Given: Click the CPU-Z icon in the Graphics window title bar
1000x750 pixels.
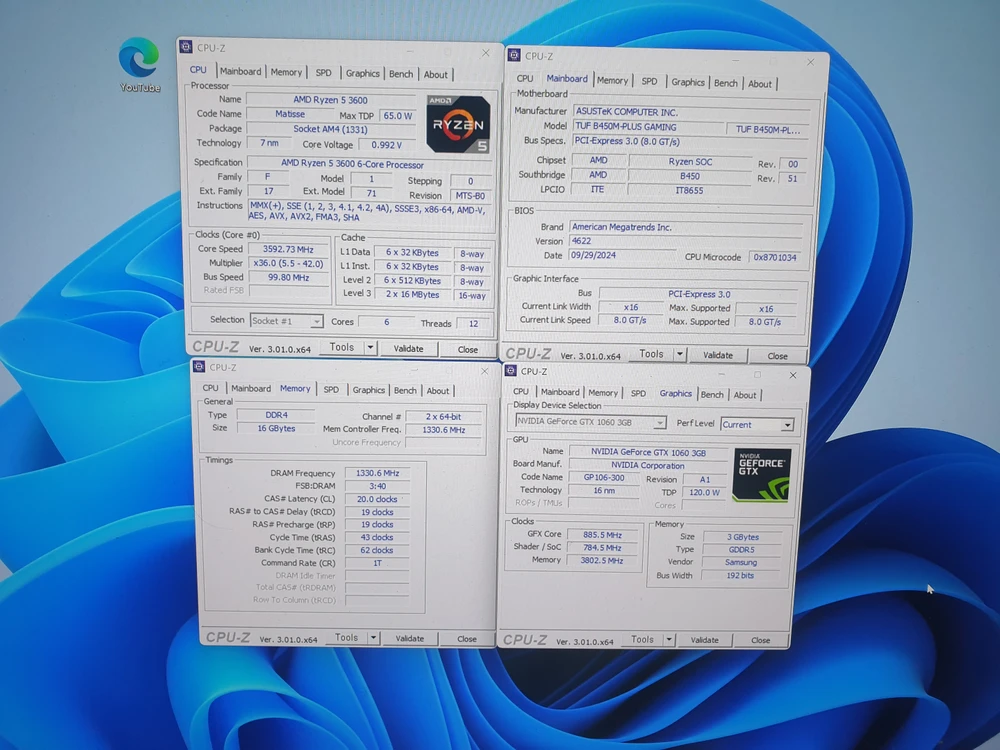Looking at the screenshot, I should pyautogui.click(x=510, y=371).
